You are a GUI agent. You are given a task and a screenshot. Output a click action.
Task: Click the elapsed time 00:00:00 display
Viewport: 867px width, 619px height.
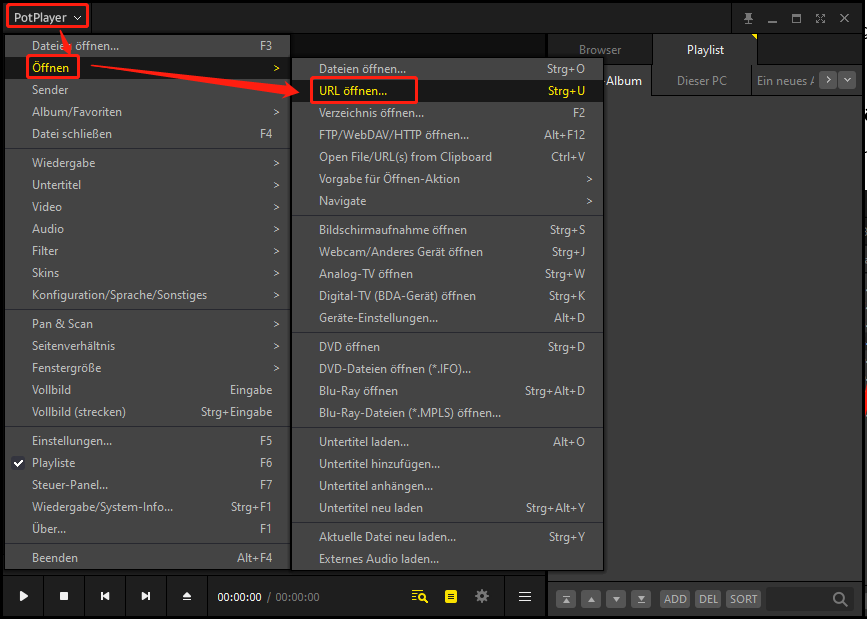pos(239,597)
